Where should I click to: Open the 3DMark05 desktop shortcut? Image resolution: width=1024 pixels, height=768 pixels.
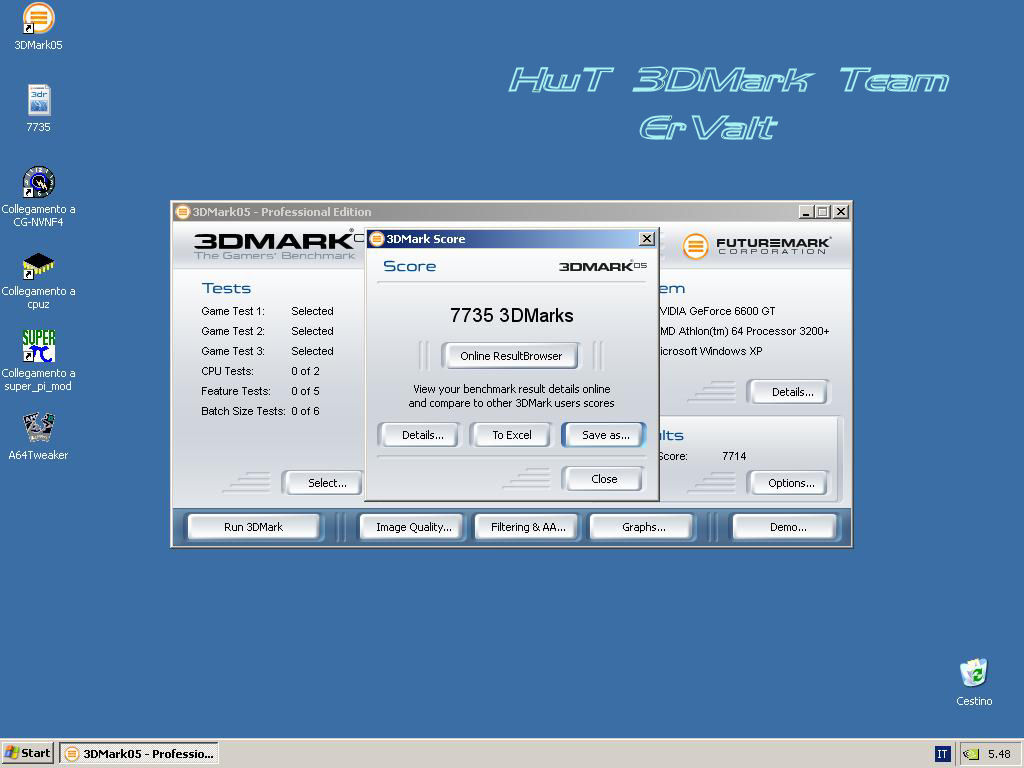[x=39, y=18]
